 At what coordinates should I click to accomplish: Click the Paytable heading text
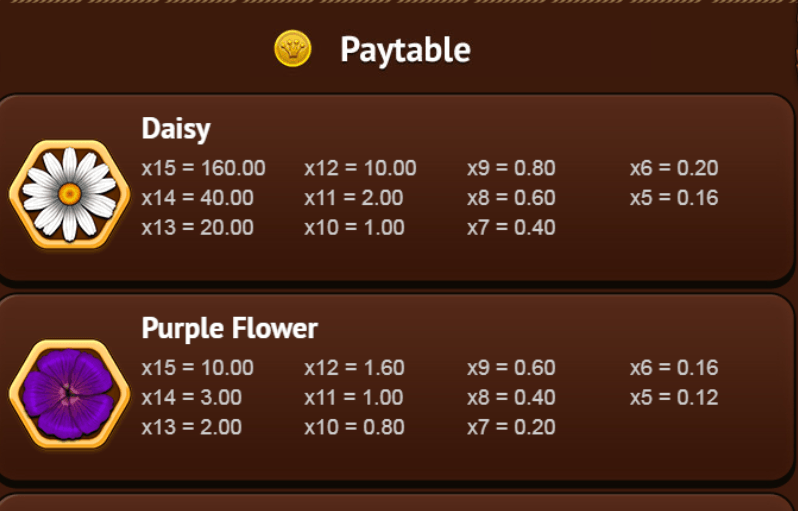click(405, 50)
